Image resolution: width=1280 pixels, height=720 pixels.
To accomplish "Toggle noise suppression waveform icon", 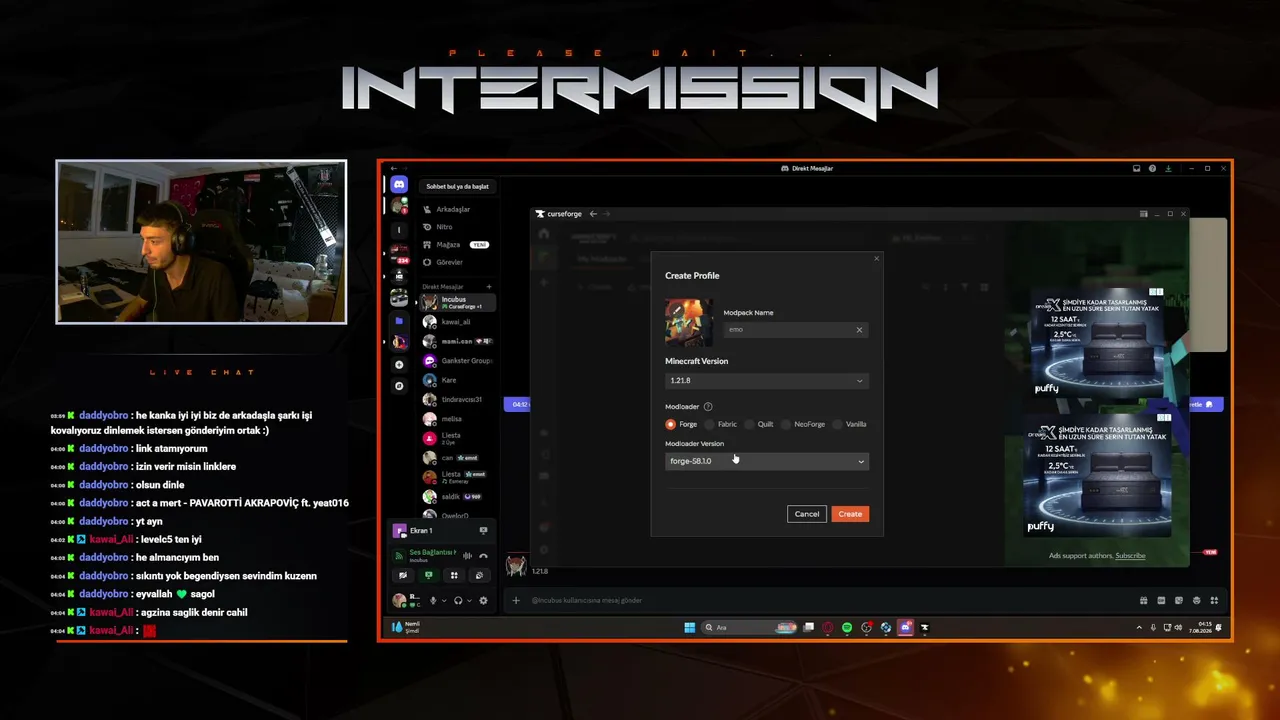I will pyautogui.click(x=468, y=556).
